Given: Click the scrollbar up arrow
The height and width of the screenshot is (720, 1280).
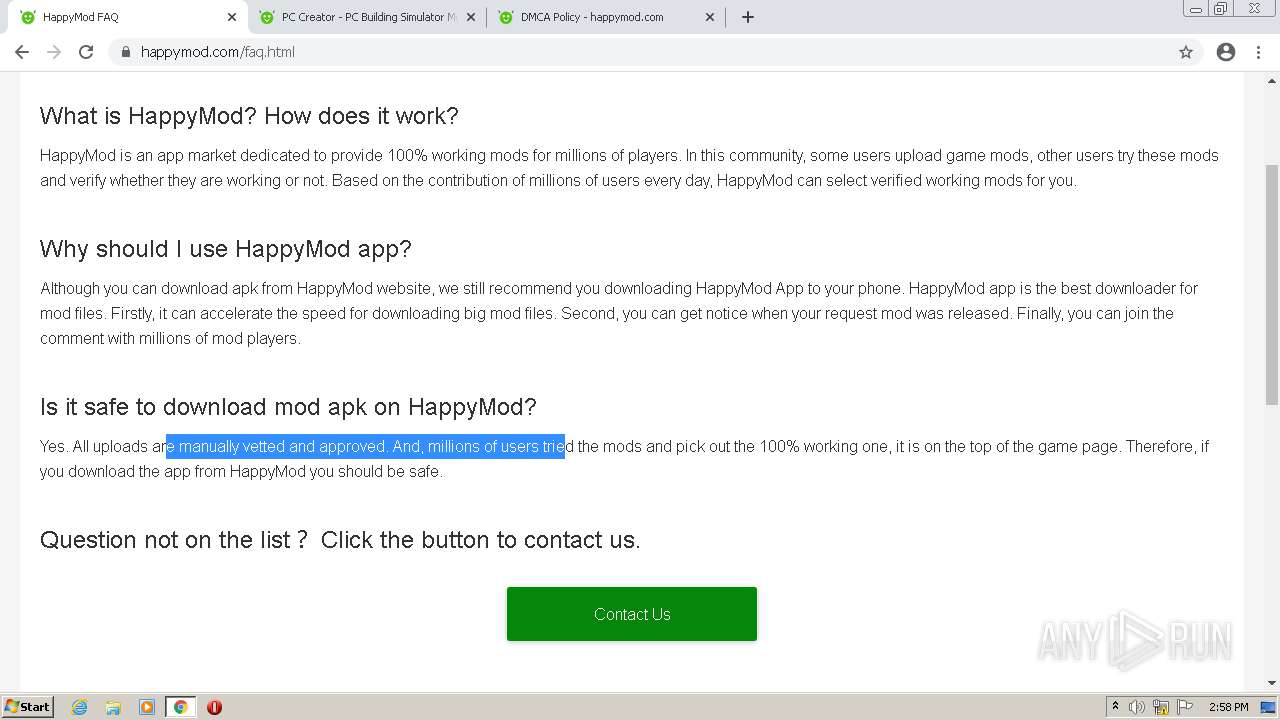Looking at the screenshot, I should point(1272,80).
